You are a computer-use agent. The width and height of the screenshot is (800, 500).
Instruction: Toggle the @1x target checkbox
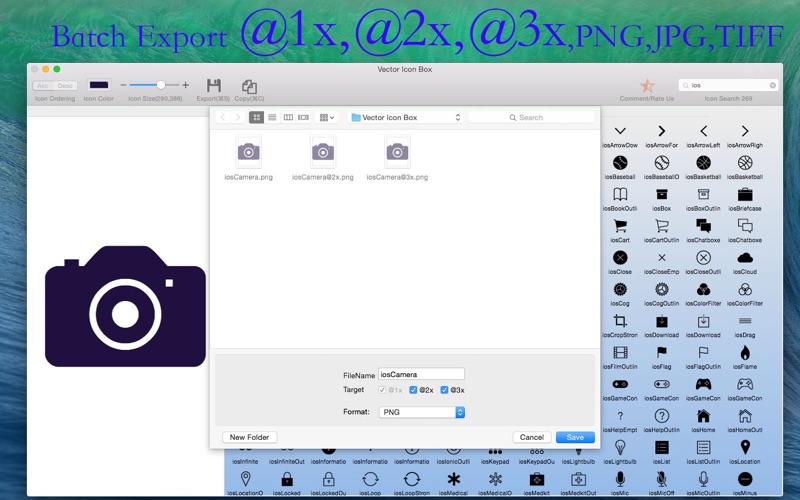click(382, 390)
